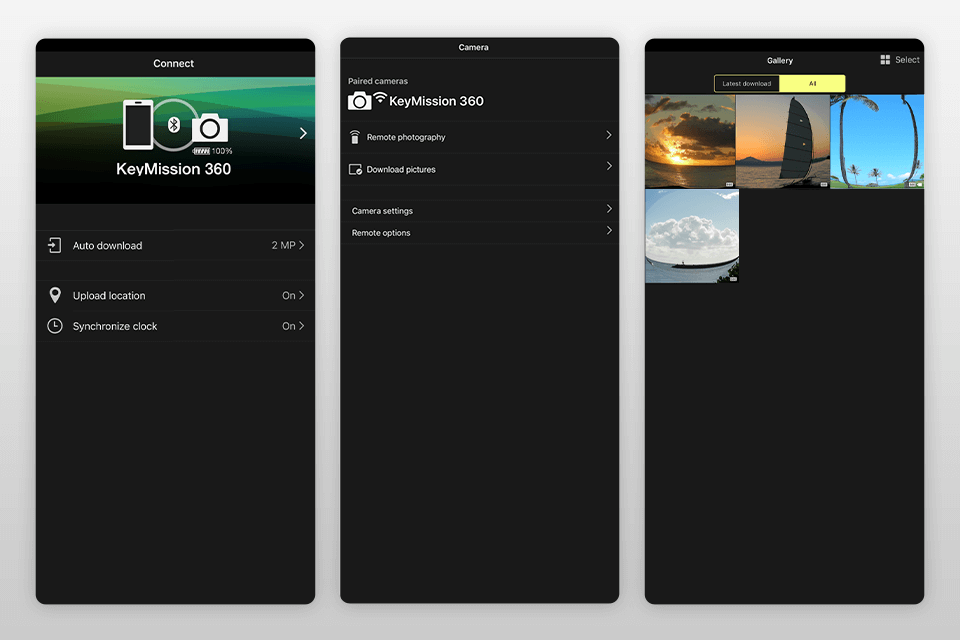Tap the grid icon next to Select
The width and height of the screenshot is (960, 640).
[884, 59]
